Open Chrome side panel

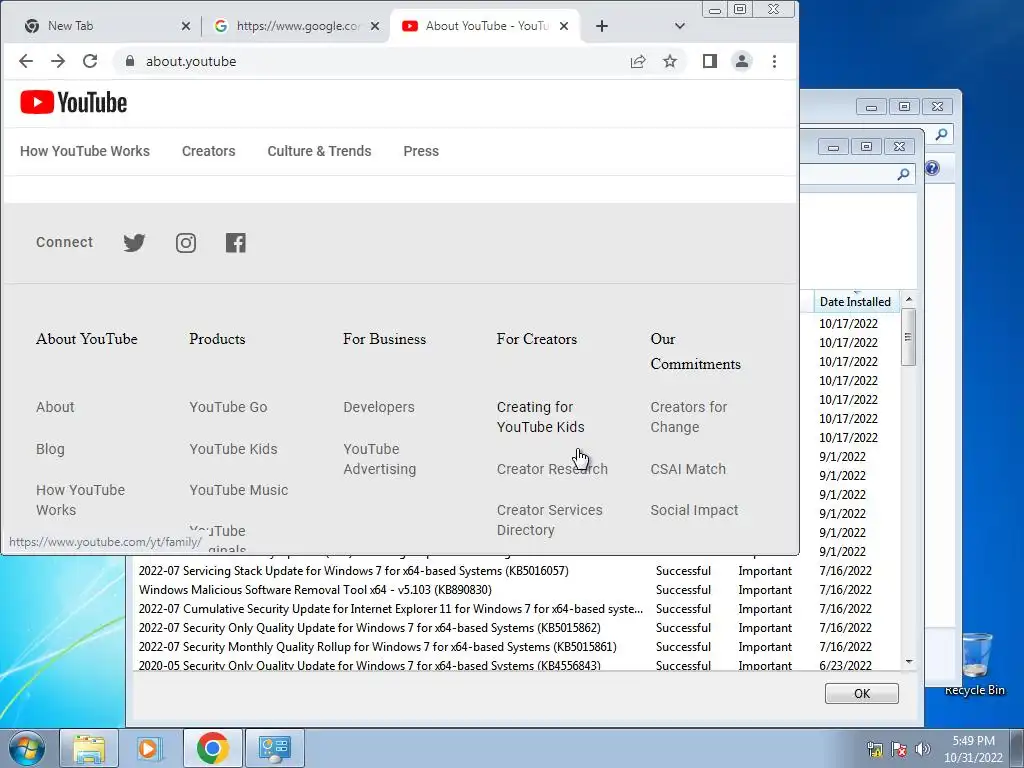point(710,61)
